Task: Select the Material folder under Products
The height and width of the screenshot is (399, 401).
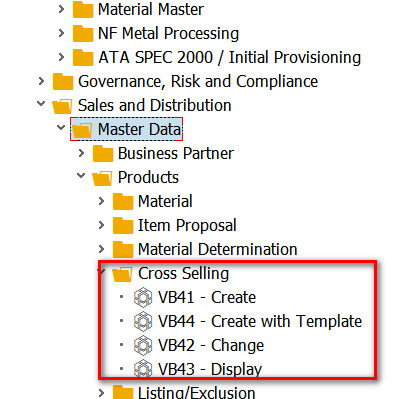Action: (165, 201)
